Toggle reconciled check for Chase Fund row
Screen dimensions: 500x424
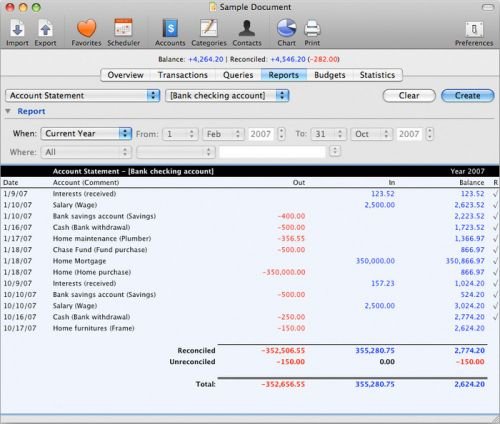(495, 250)
